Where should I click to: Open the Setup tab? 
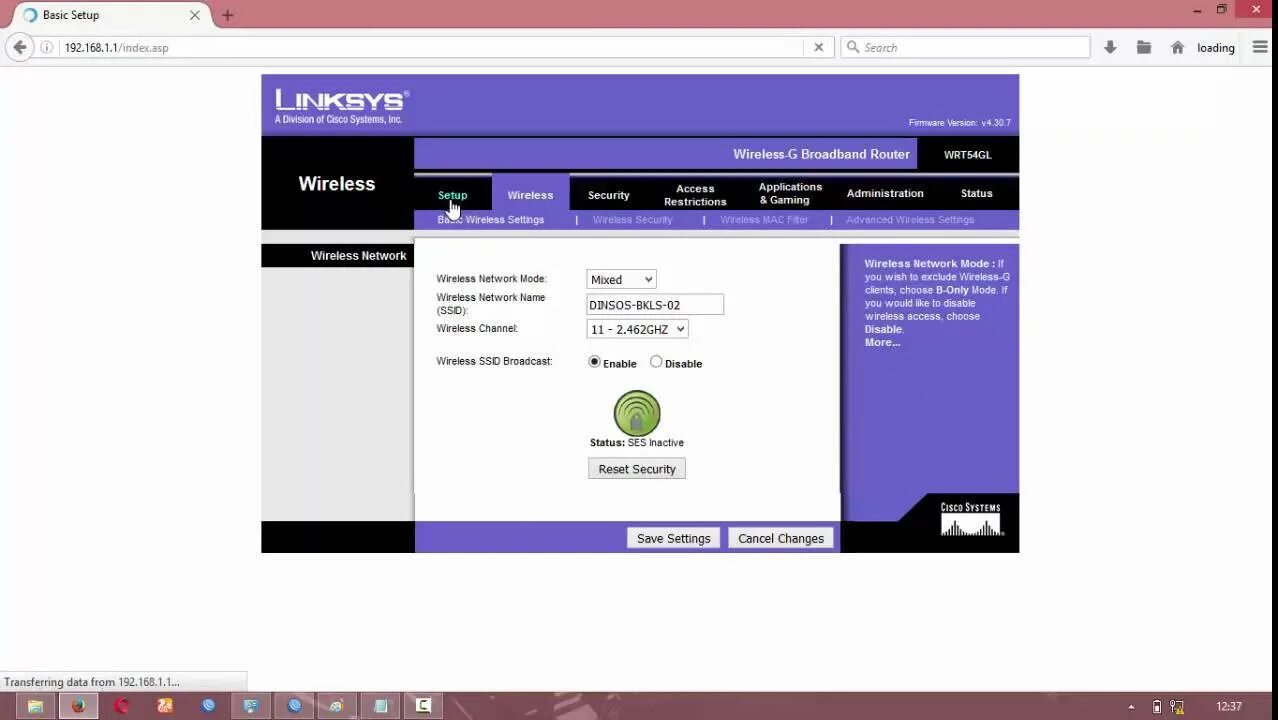click(x=452, y=195)
